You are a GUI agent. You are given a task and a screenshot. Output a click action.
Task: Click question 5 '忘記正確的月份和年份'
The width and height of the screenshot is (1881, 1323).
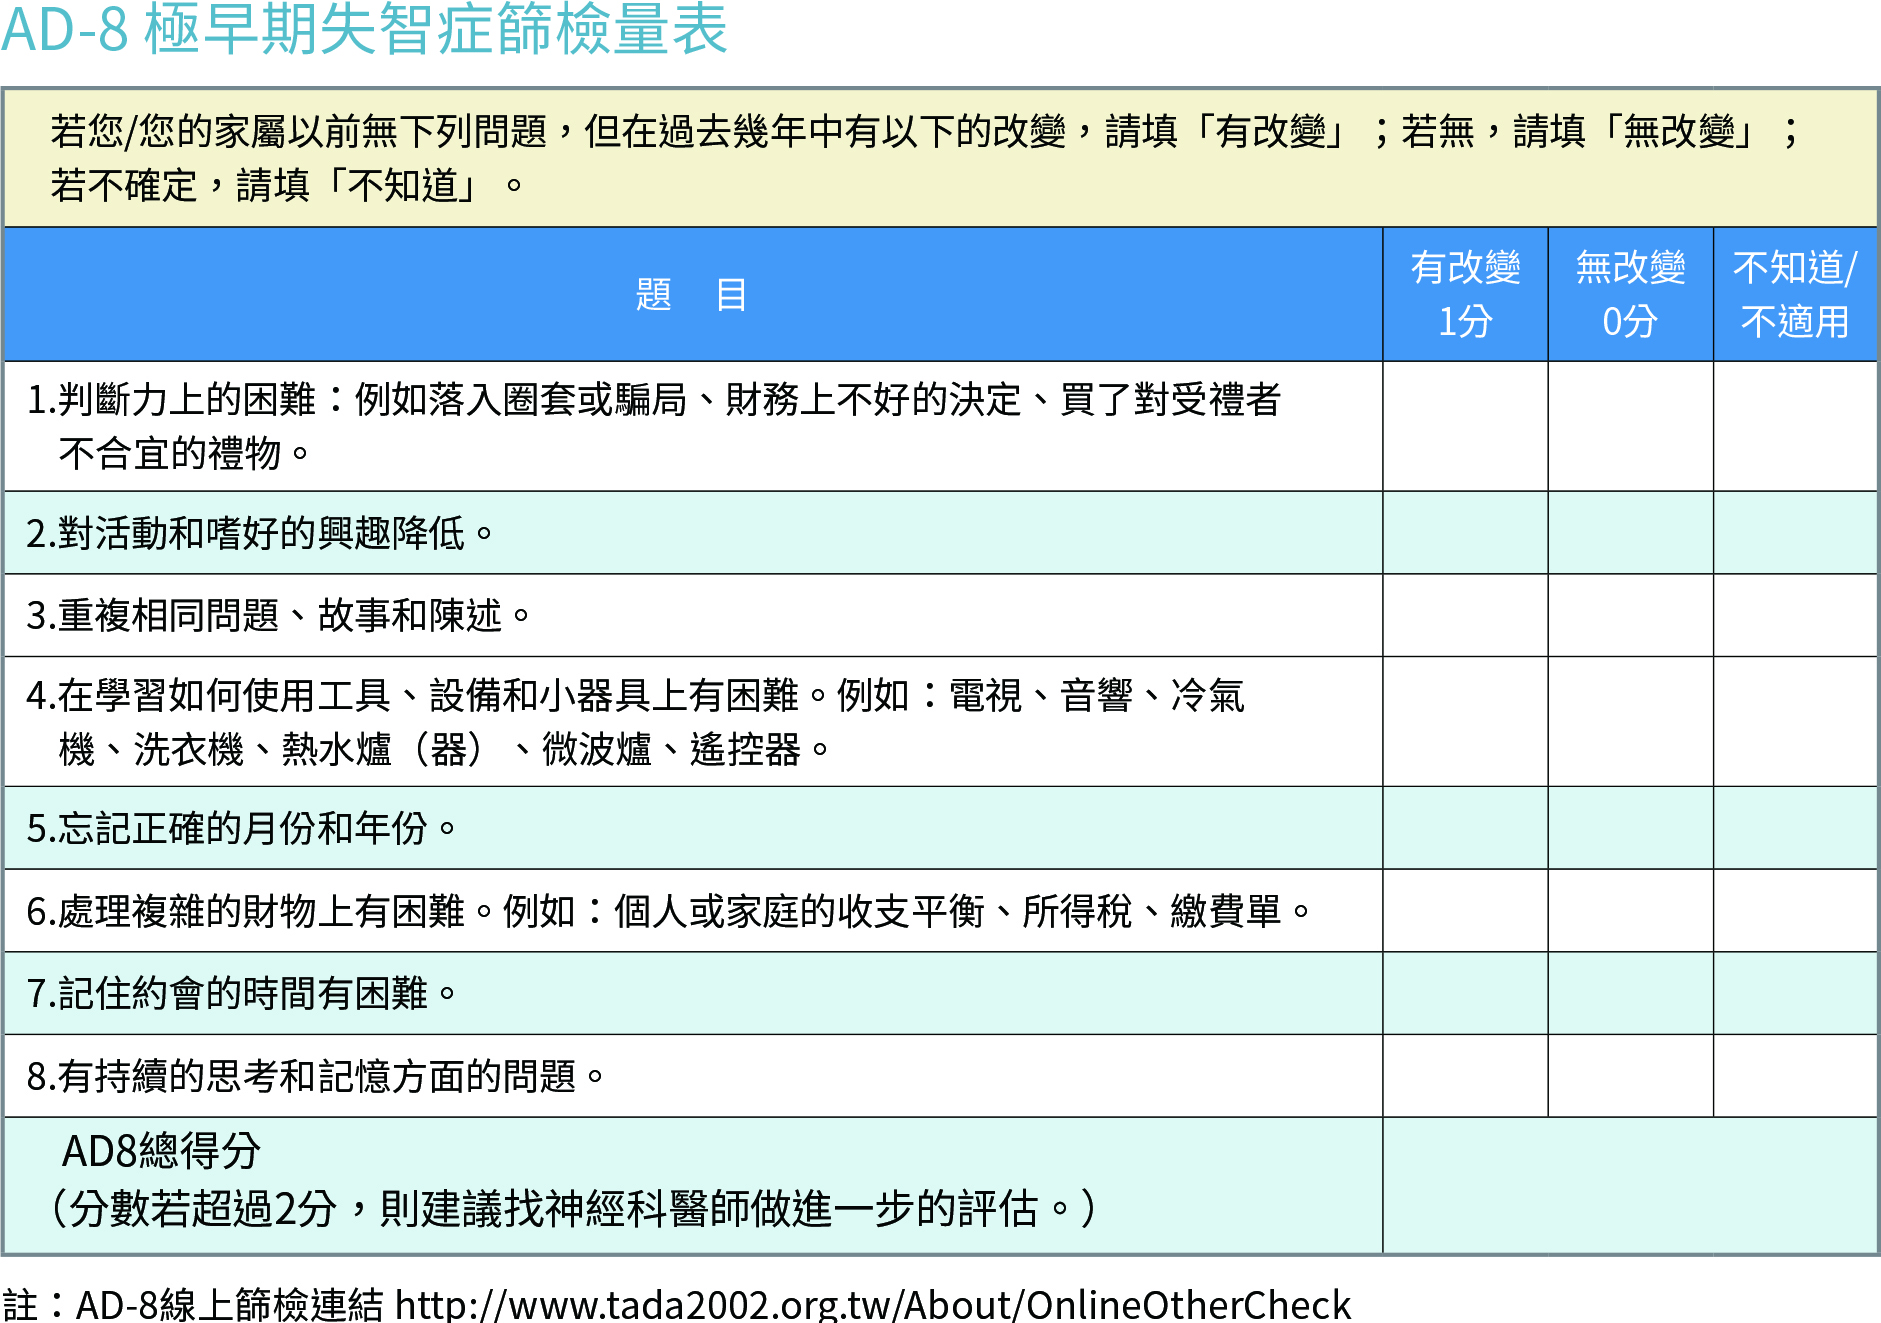pyautogui.click(x=242, y=829)
